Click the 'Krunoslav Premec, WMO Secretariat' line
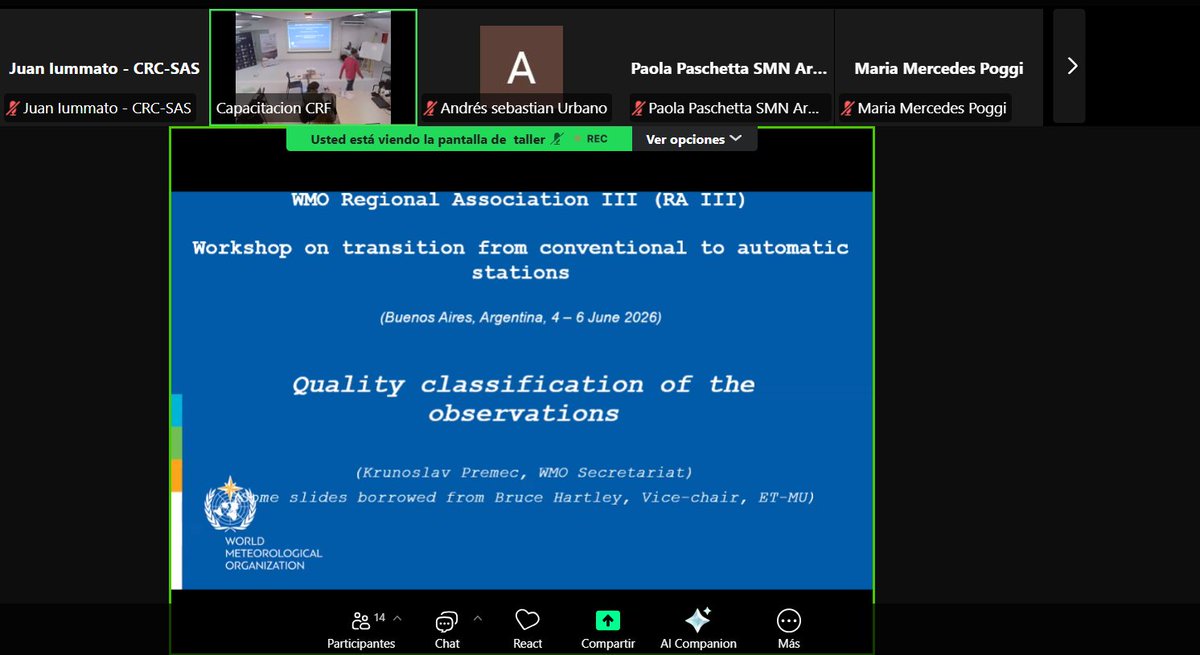This screenshot has width=1200, height=655. [523, 472]
